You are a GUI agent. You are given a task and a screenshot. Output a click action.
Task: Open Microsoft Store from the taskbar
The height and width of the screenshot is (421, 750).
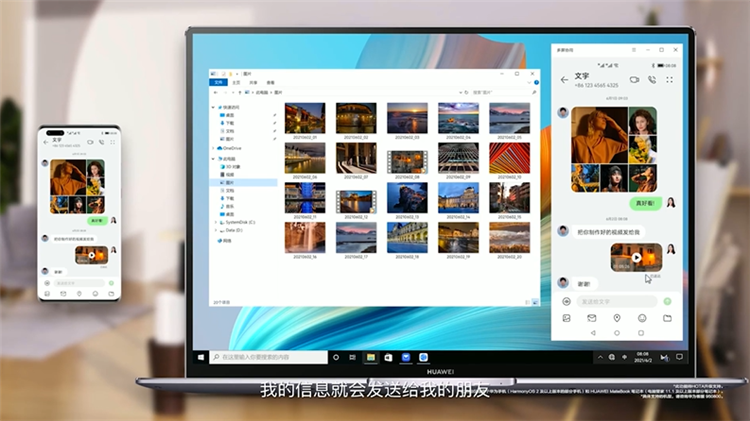[388, 357]
